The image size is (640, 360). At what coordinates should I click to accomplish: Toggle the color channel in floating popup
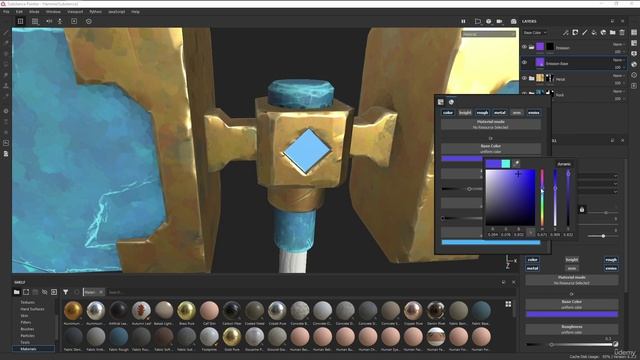tap(448, 113)
